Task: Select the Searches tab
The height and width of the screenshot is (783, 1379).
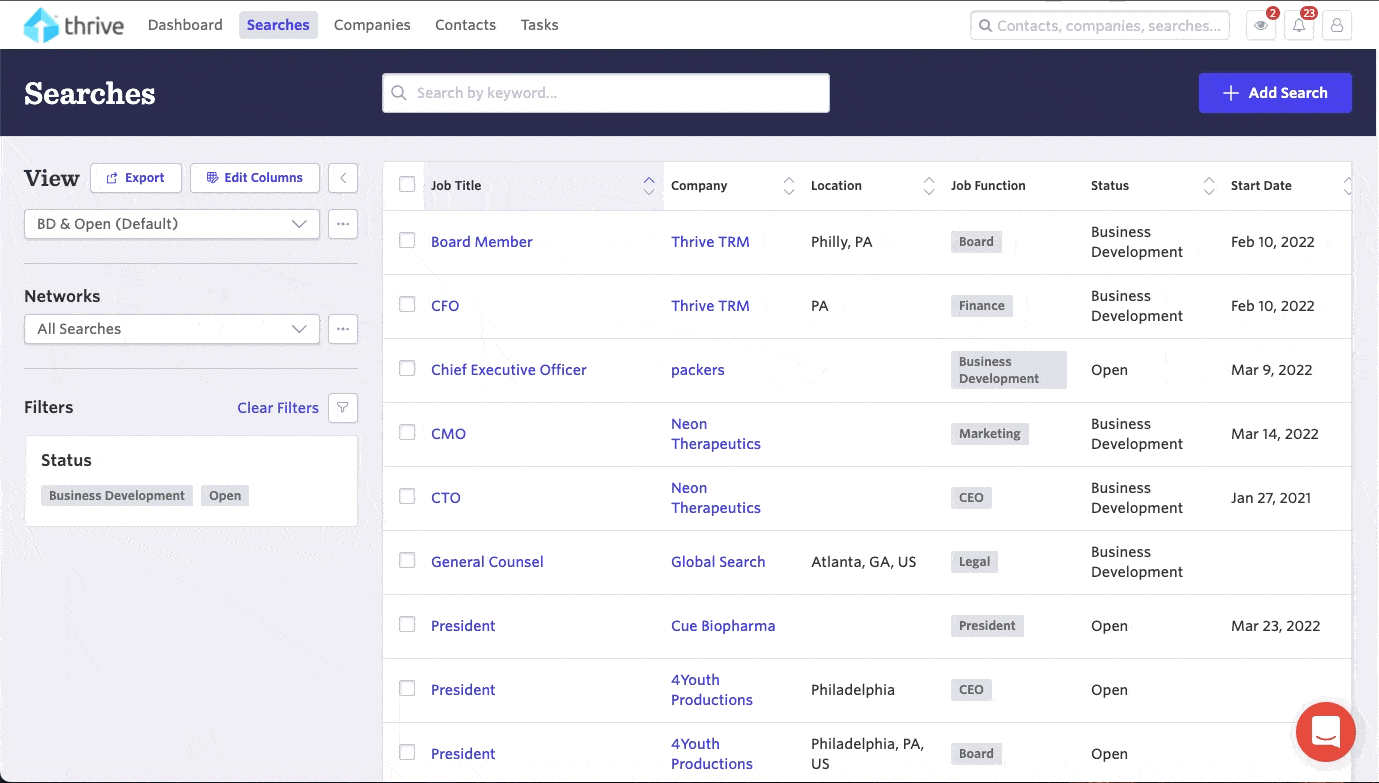Action: (278, 25)
